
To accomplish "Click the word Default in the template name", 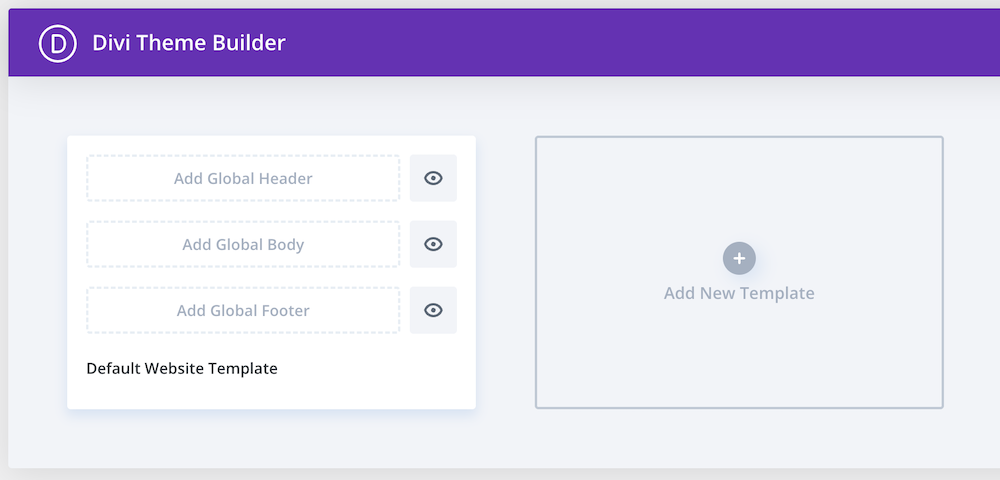I will 113,368.
